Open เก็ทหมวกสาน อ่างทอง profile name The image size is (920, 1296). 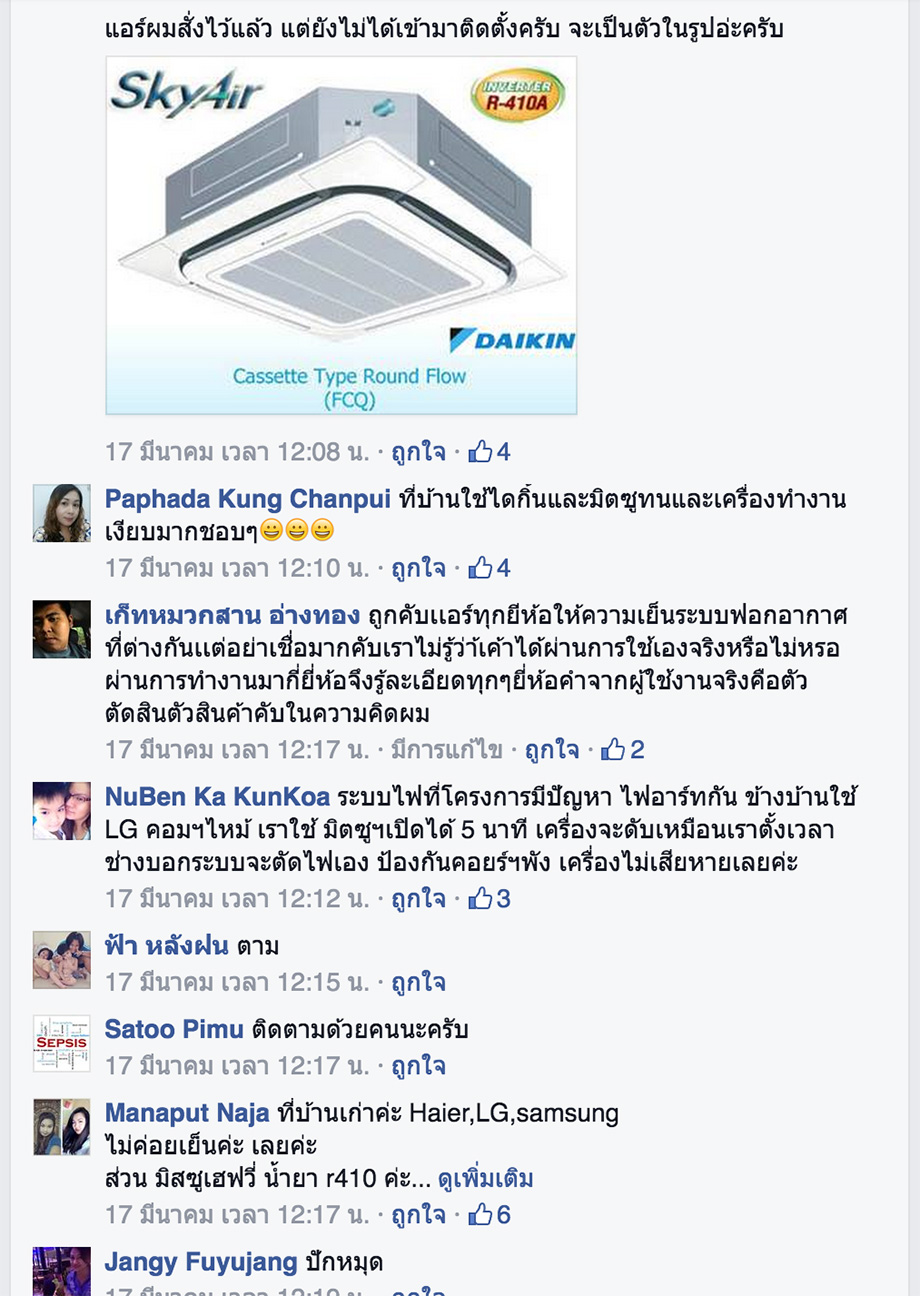(x=232, y=614)
